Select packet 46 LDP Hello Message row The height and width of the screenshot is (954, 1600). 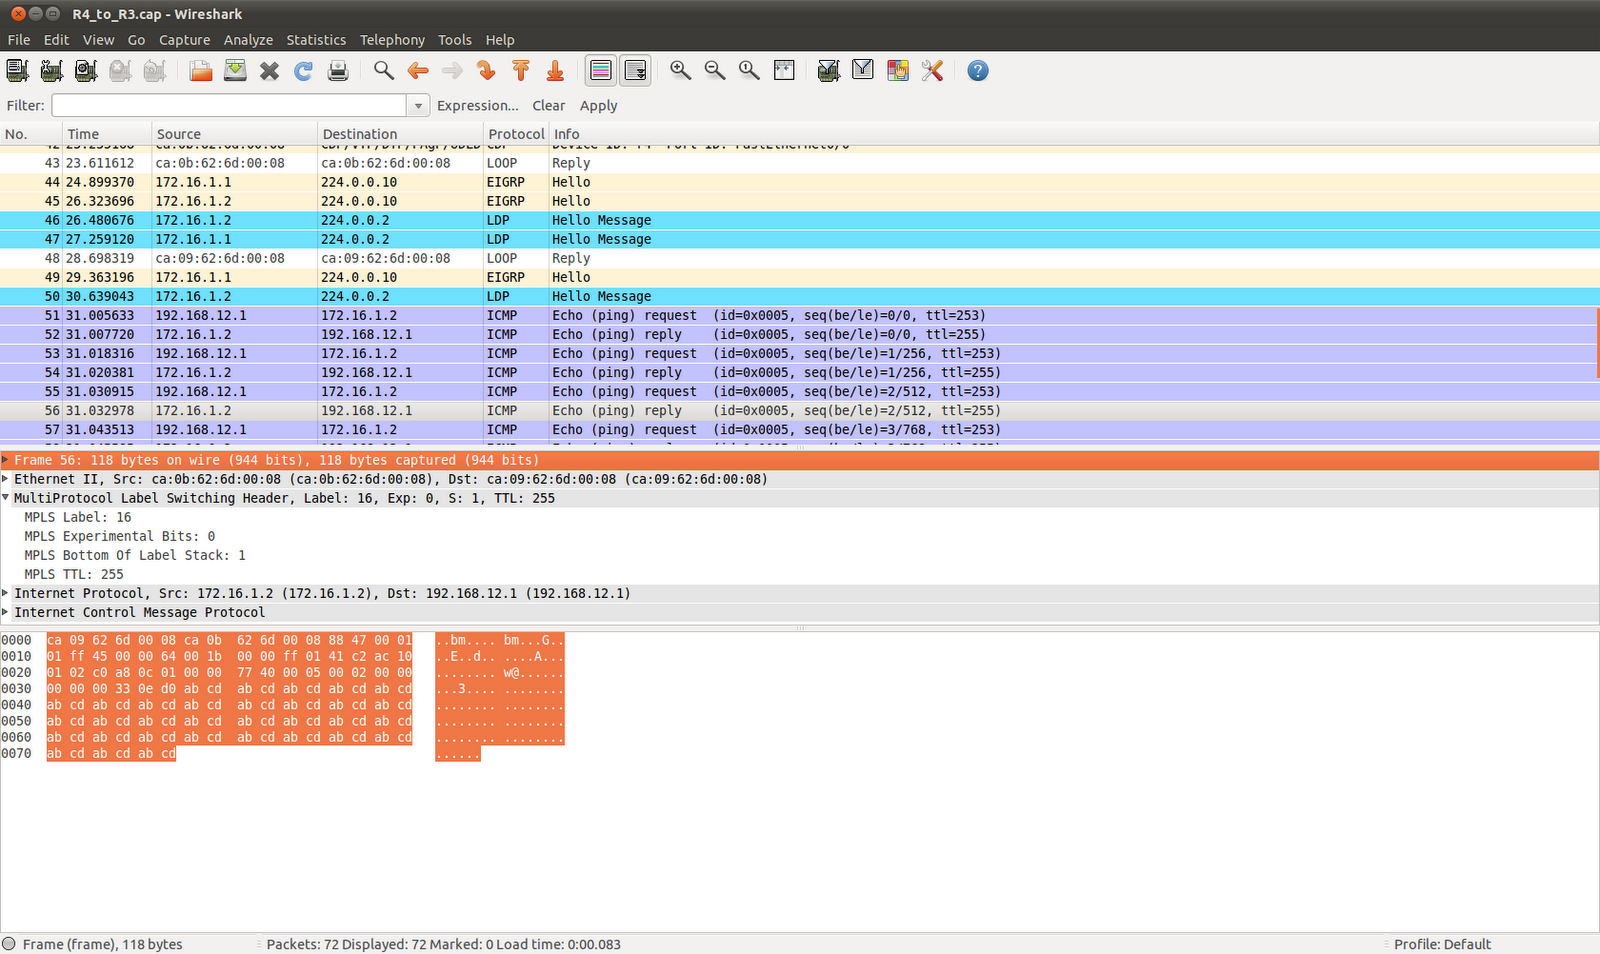coord(799,220)
